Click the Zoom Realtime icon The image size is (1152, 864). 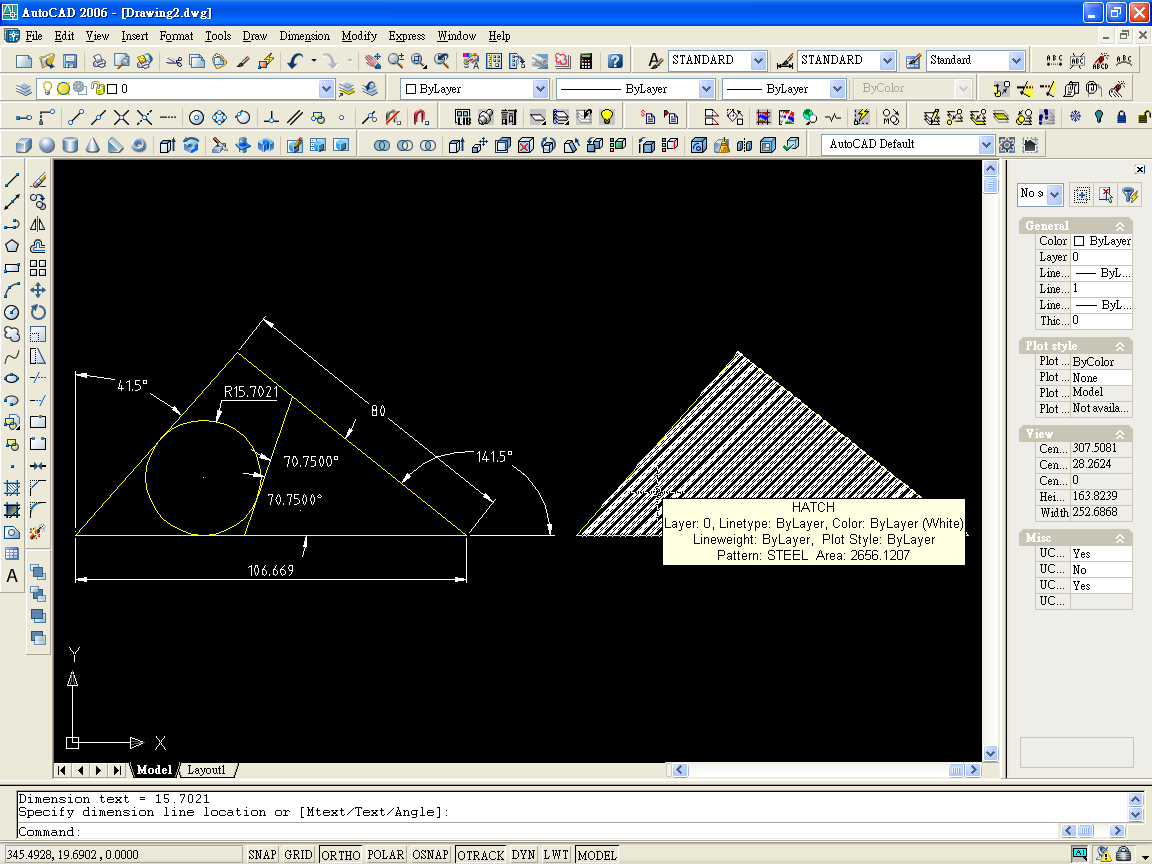pos(396,61)
